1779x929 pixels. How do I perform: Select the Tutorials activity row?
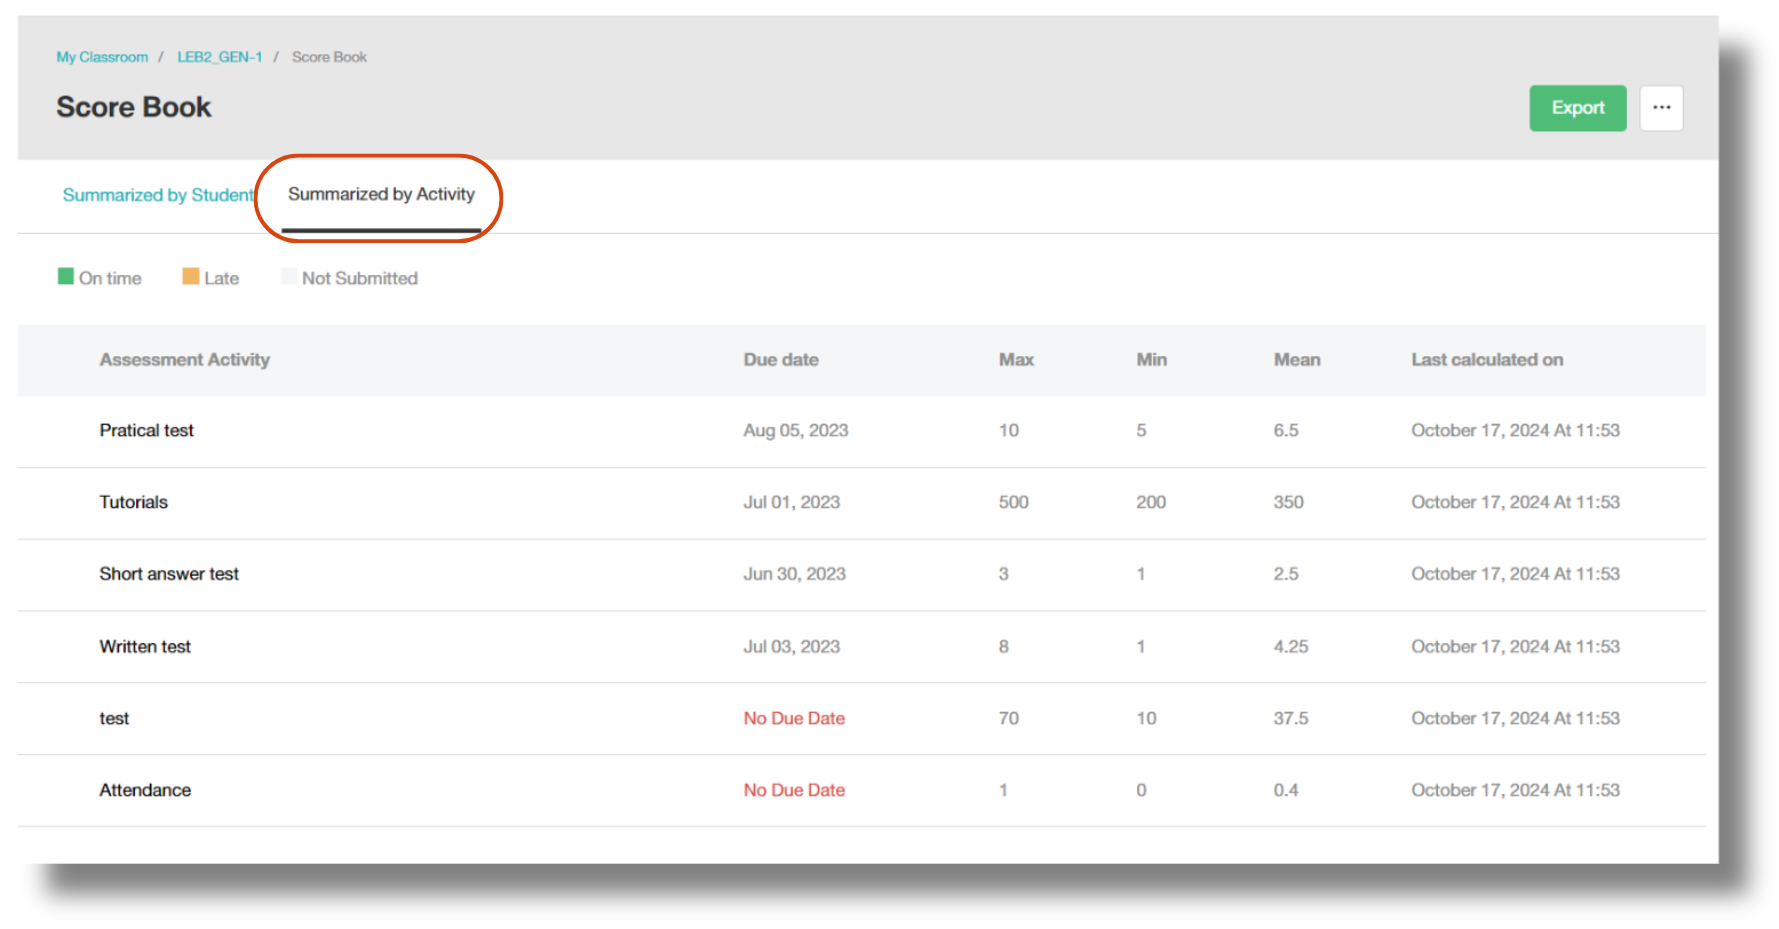click(132, 502)
